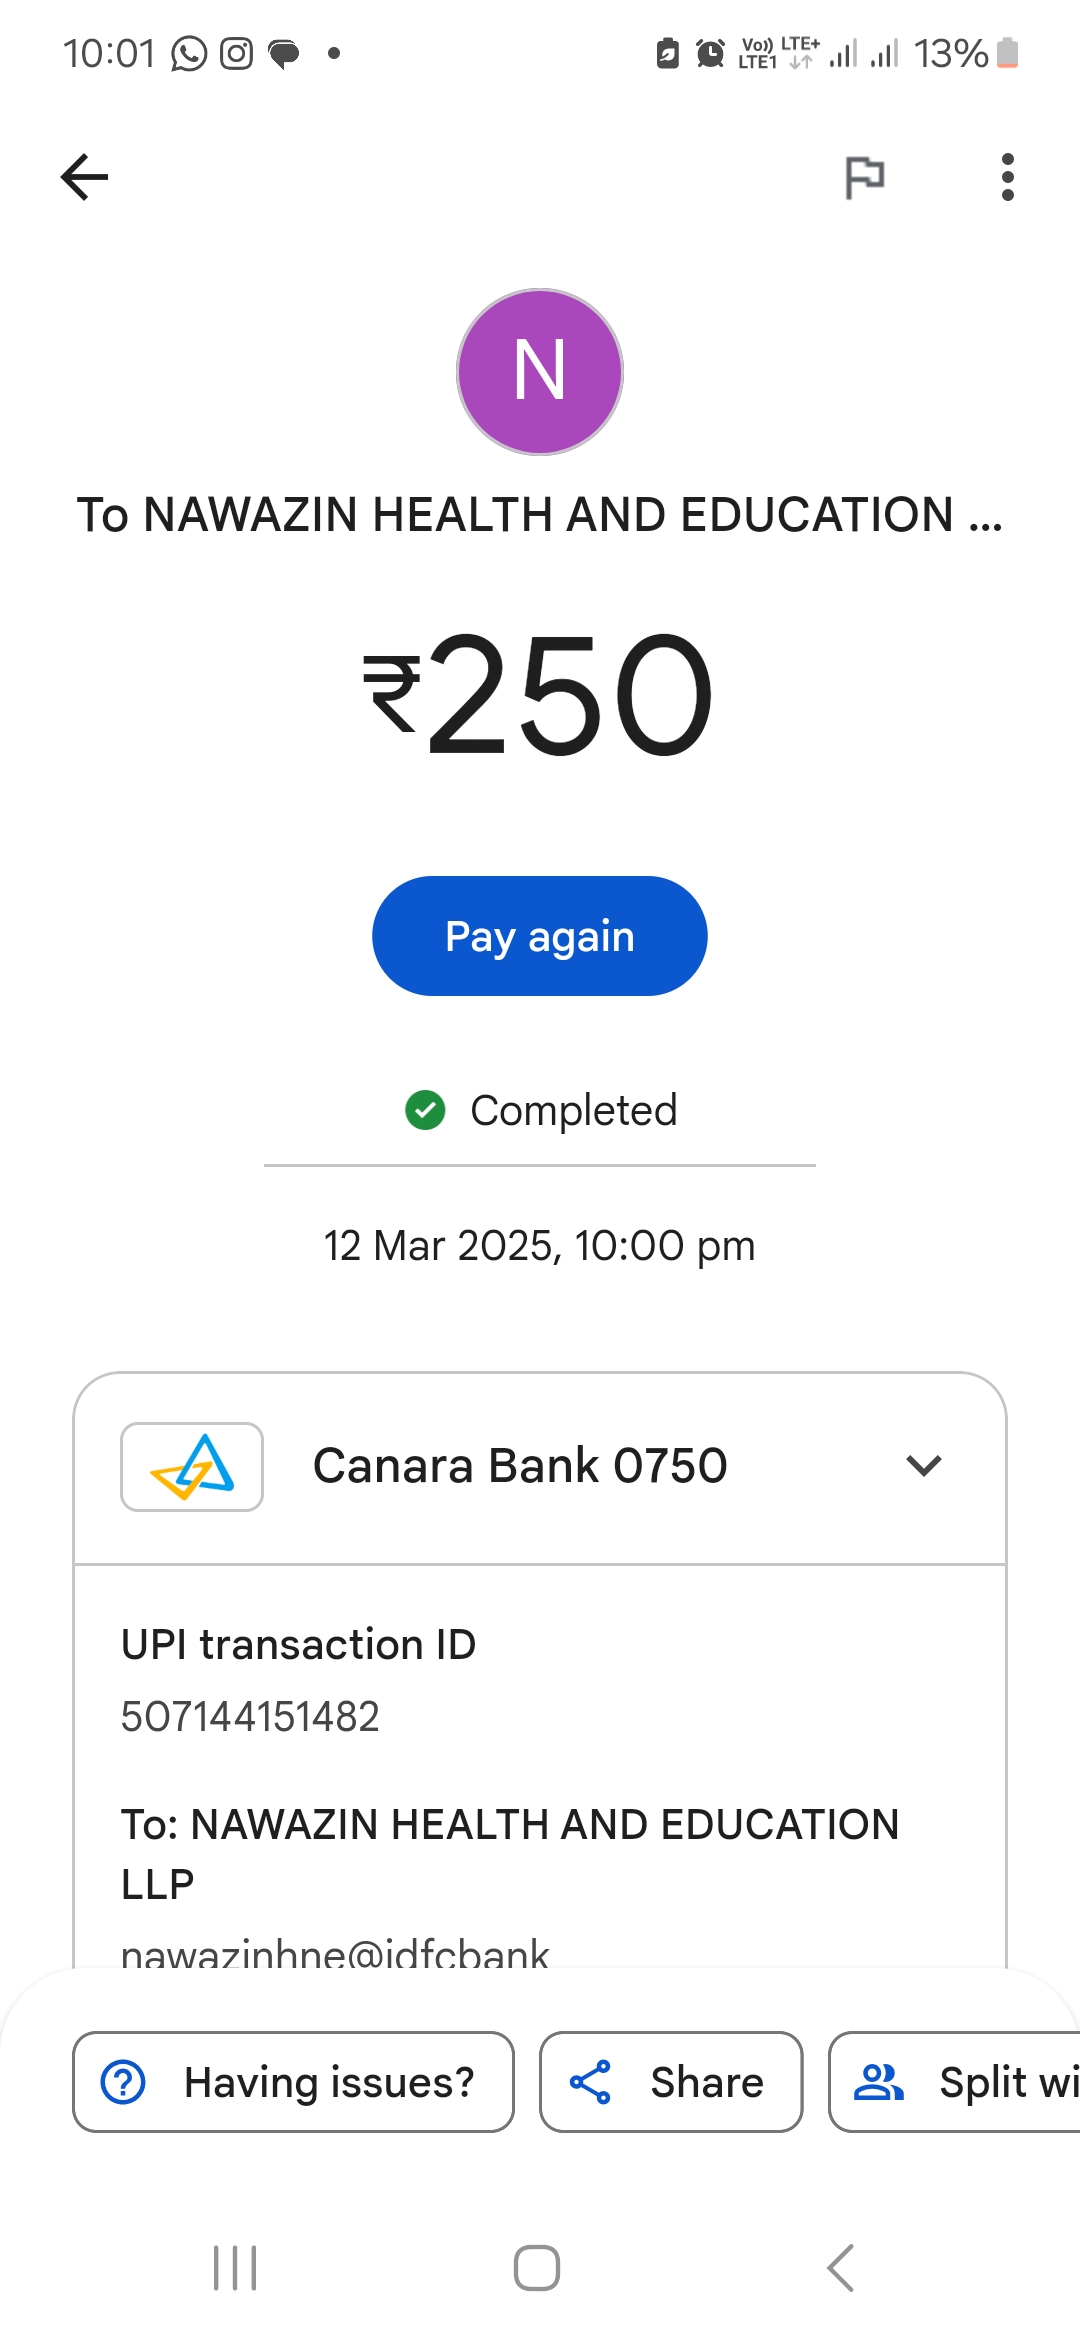1080x2340 pixels.
Task: Tap the flag report icon
Action: tap(864, 178)
